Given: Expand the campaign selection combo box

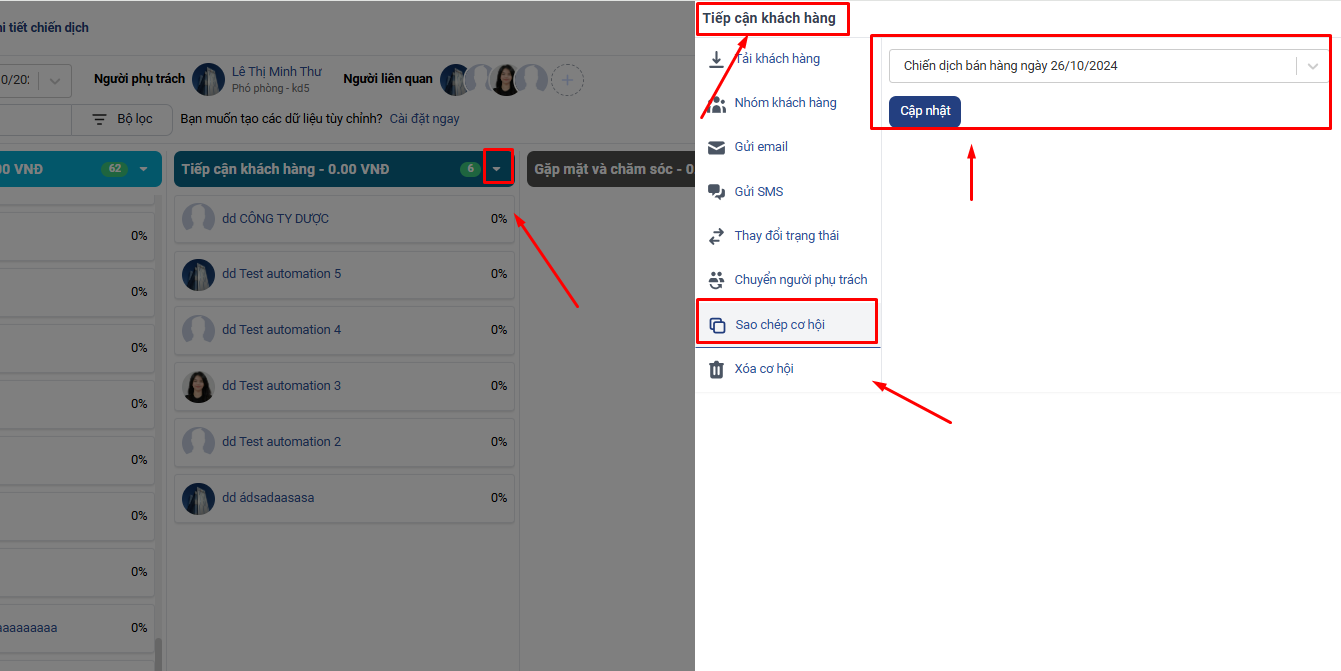Looking at the screenshot, I should click(x=1312, y=66).
